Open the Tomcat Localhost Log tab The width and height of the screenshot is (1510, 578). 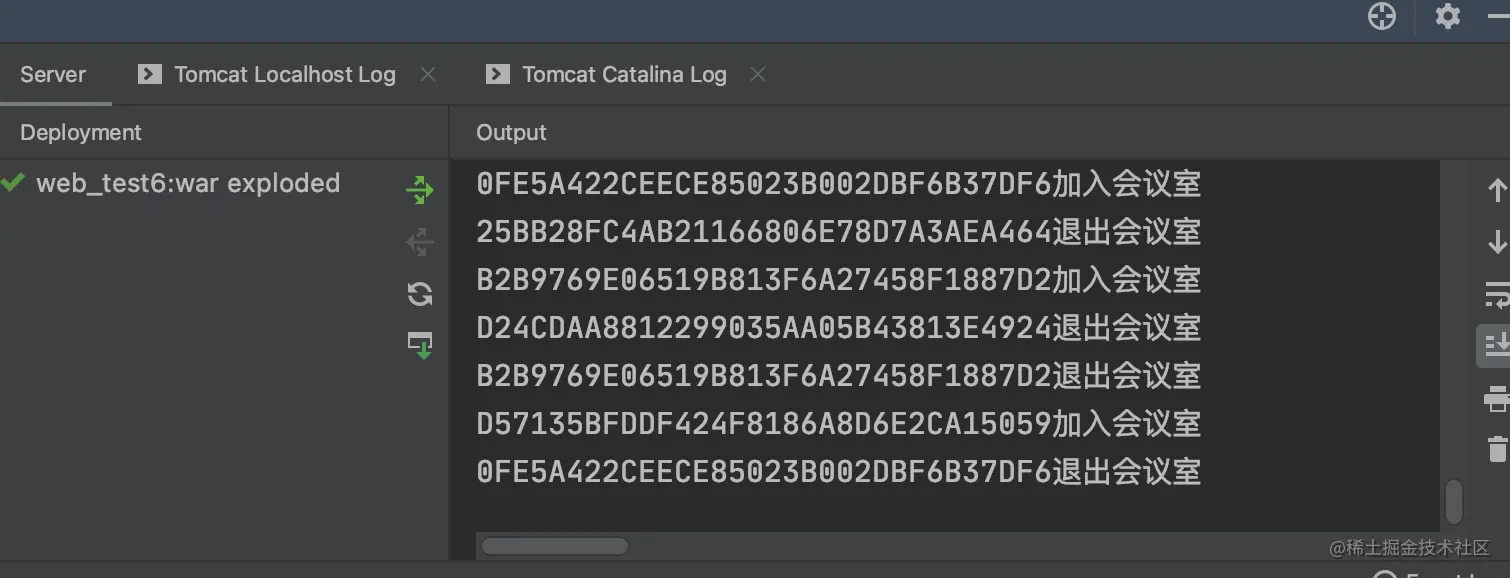click(285, 74)
